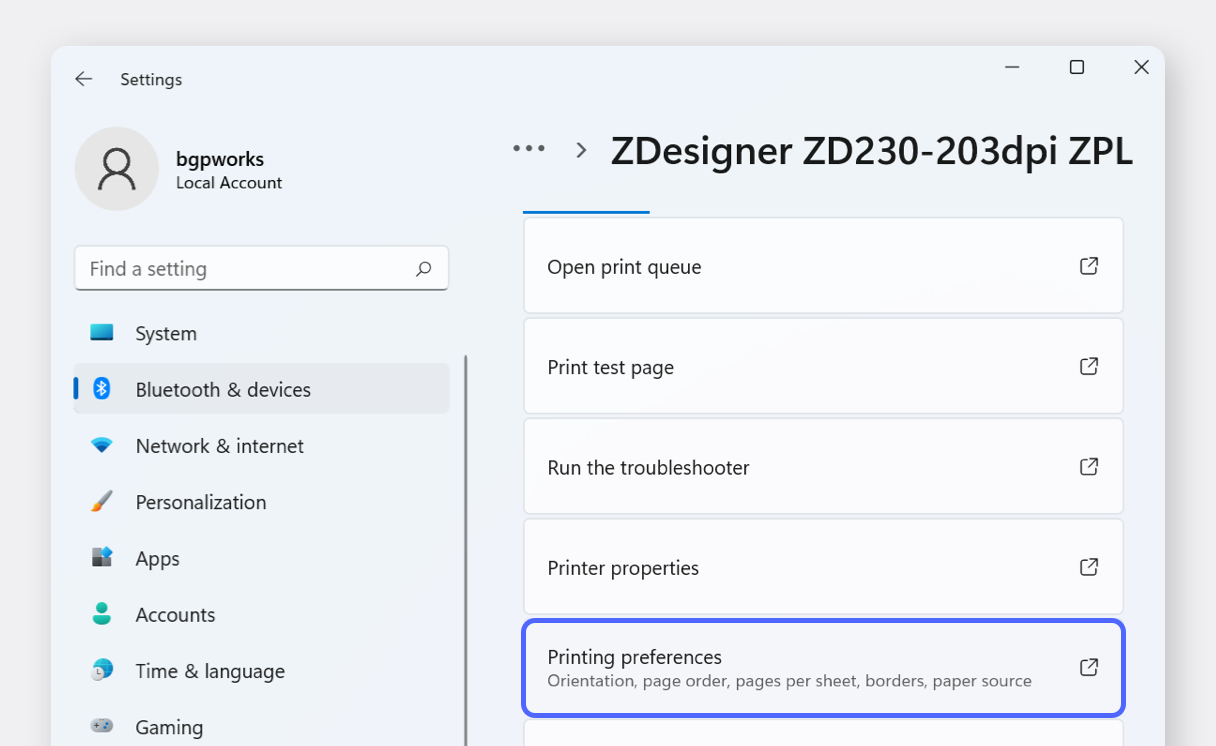The image size is (1216, 746).
Task: Click the Bluetooth icon in sidebar
Action: coord(102,389)
